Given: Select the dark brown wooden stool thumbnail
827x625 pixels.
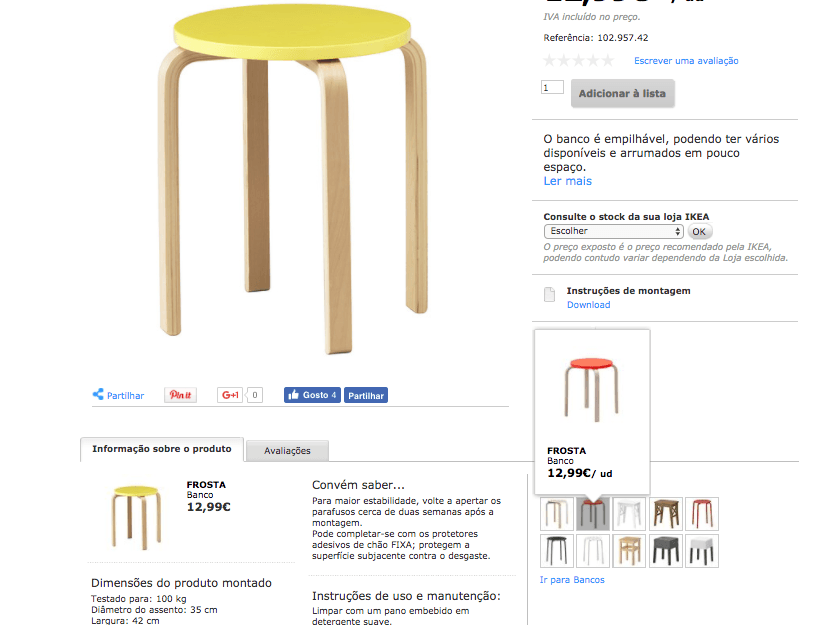Looking at the screenshot, I should point(666,514).
